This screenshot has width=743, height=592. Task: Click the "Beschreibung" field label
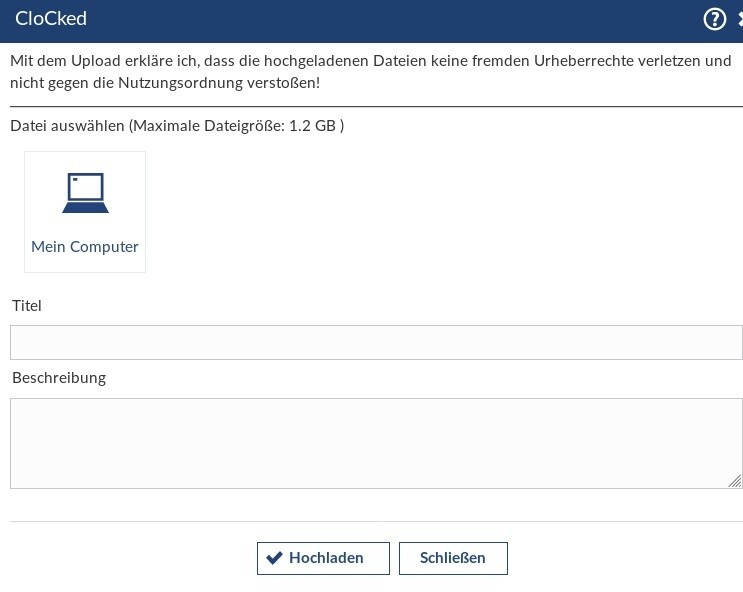[x=59, y=378]
